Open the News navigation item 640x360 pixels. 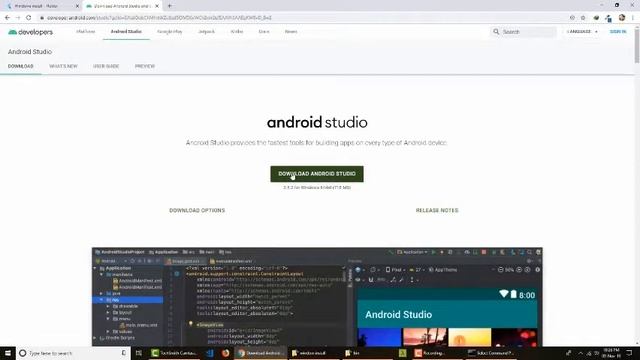coord(291,31)
